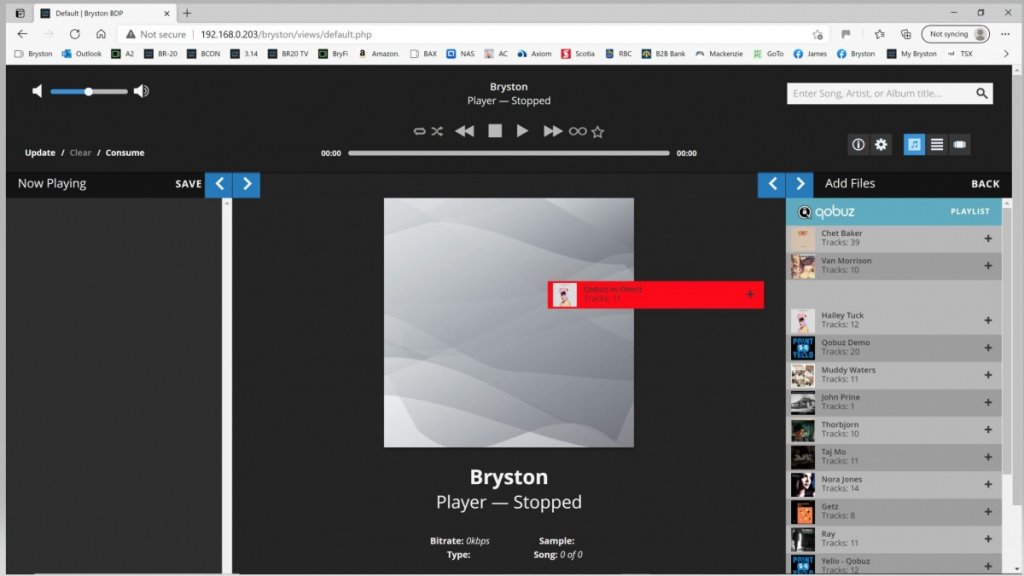Toggle Consume mode
The height and width of the screenshot is (576, 1024).
[125, 153]
